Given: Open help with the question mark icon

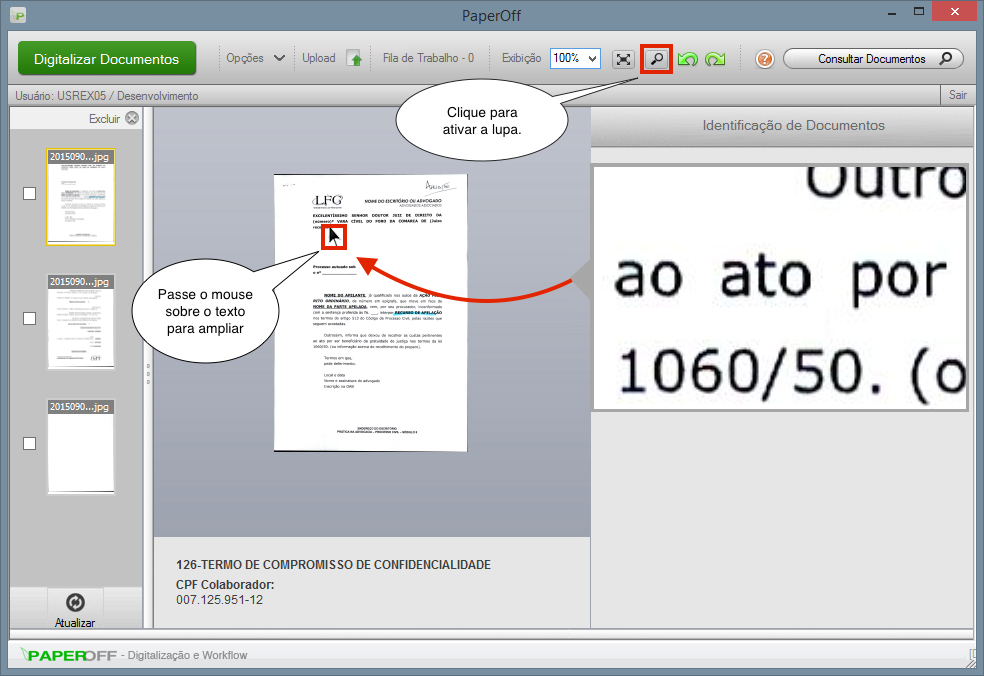Looking at the screenshot, I should click(x=764, y=60).
